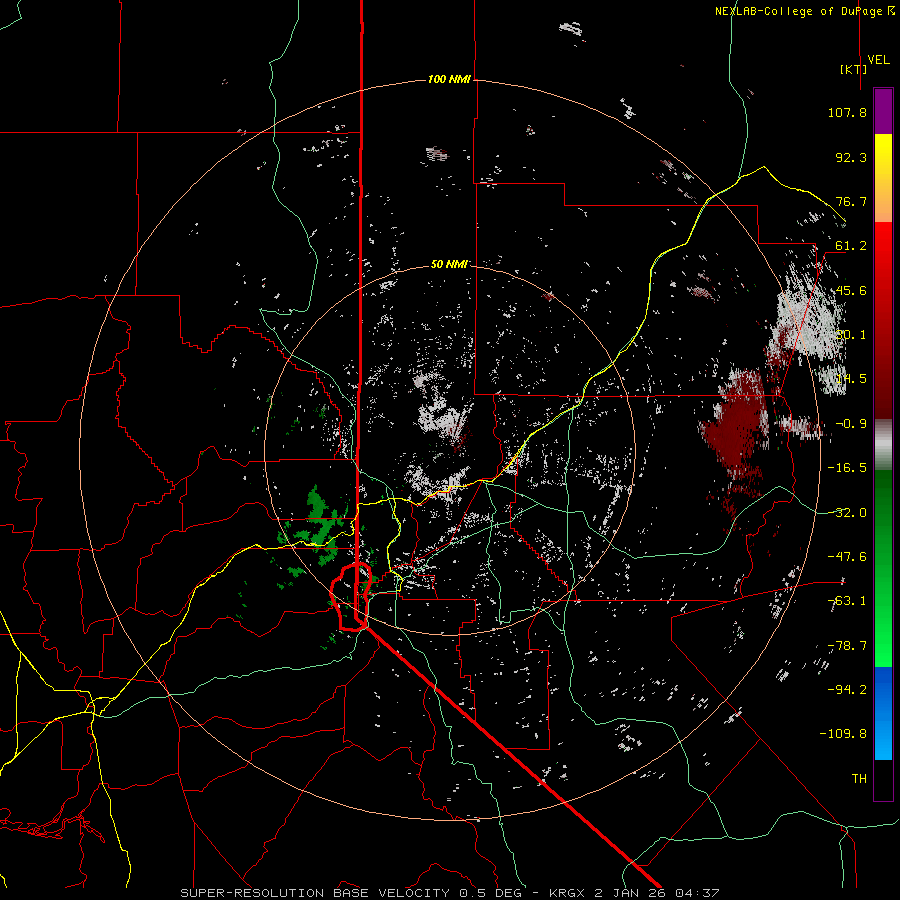This screenshot has width=900, height=900.
Task: Click the 50 NMI range ring label
Action: coord(449,264)
